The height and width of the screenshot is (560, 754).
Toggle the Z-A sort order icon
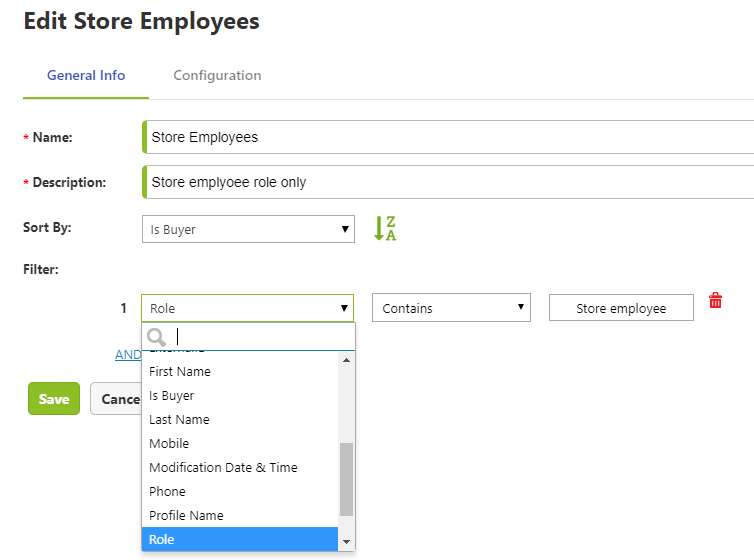tap(385, 228)
